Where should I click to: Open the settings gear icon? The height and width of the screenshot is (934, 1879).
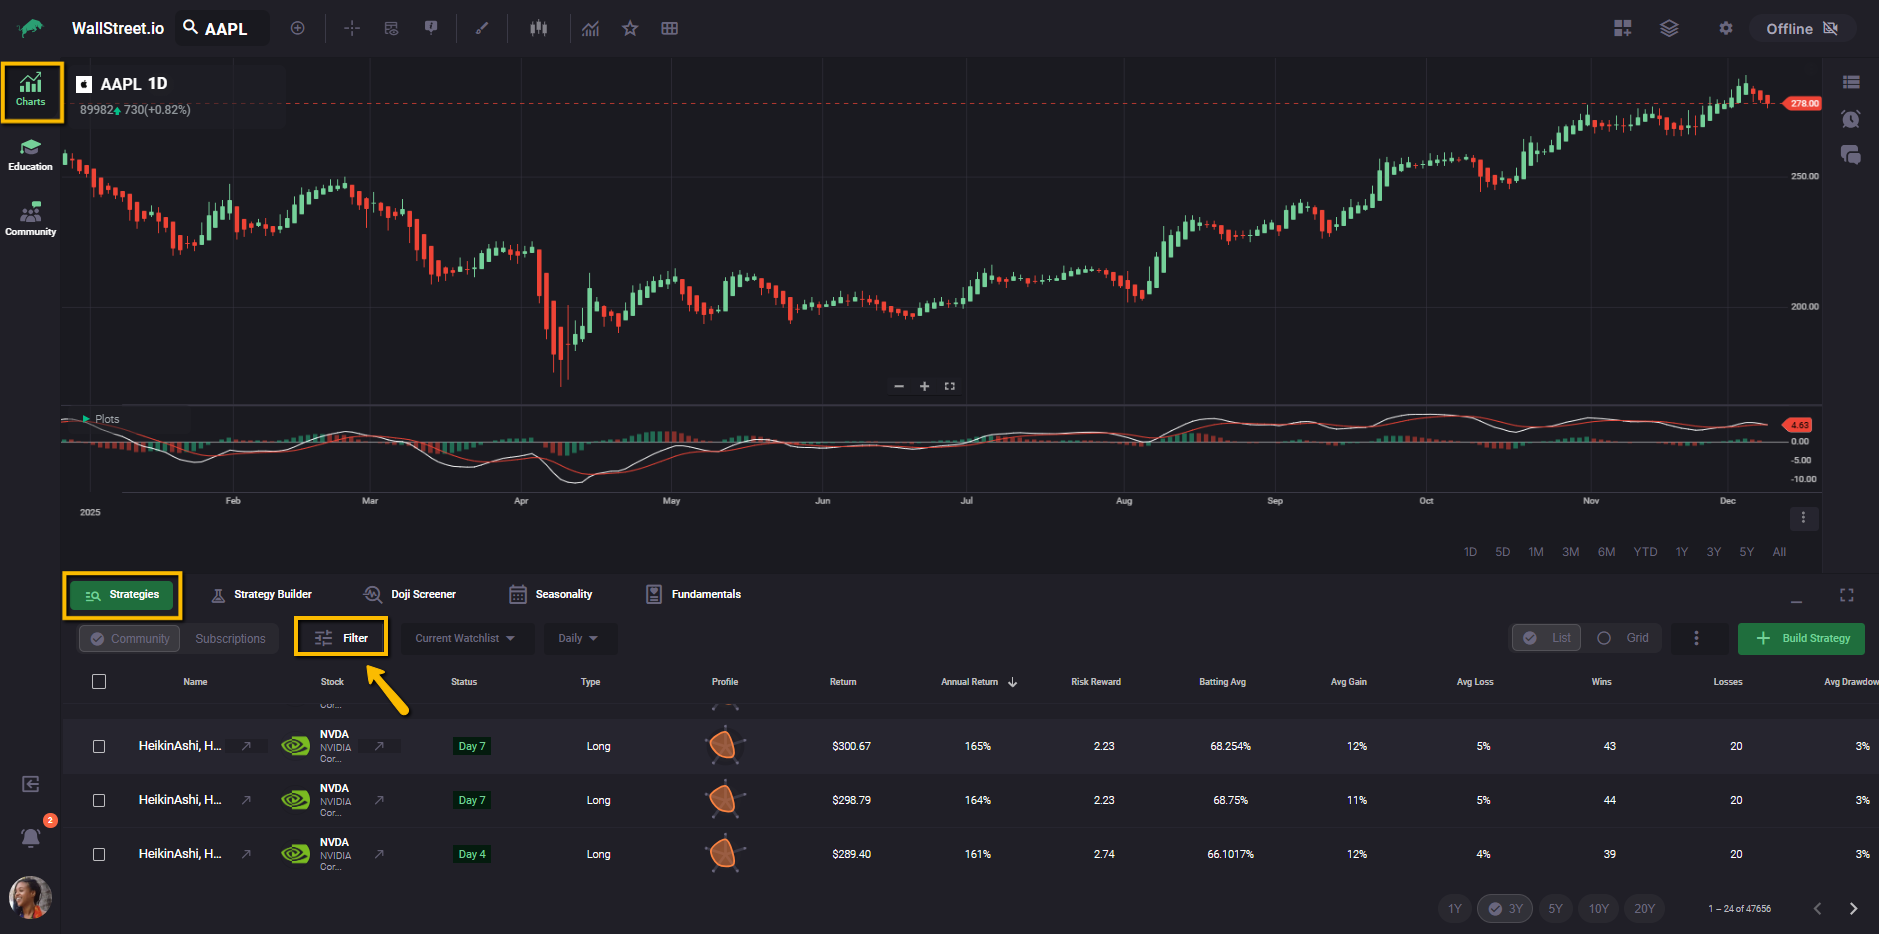(1725, 29)
